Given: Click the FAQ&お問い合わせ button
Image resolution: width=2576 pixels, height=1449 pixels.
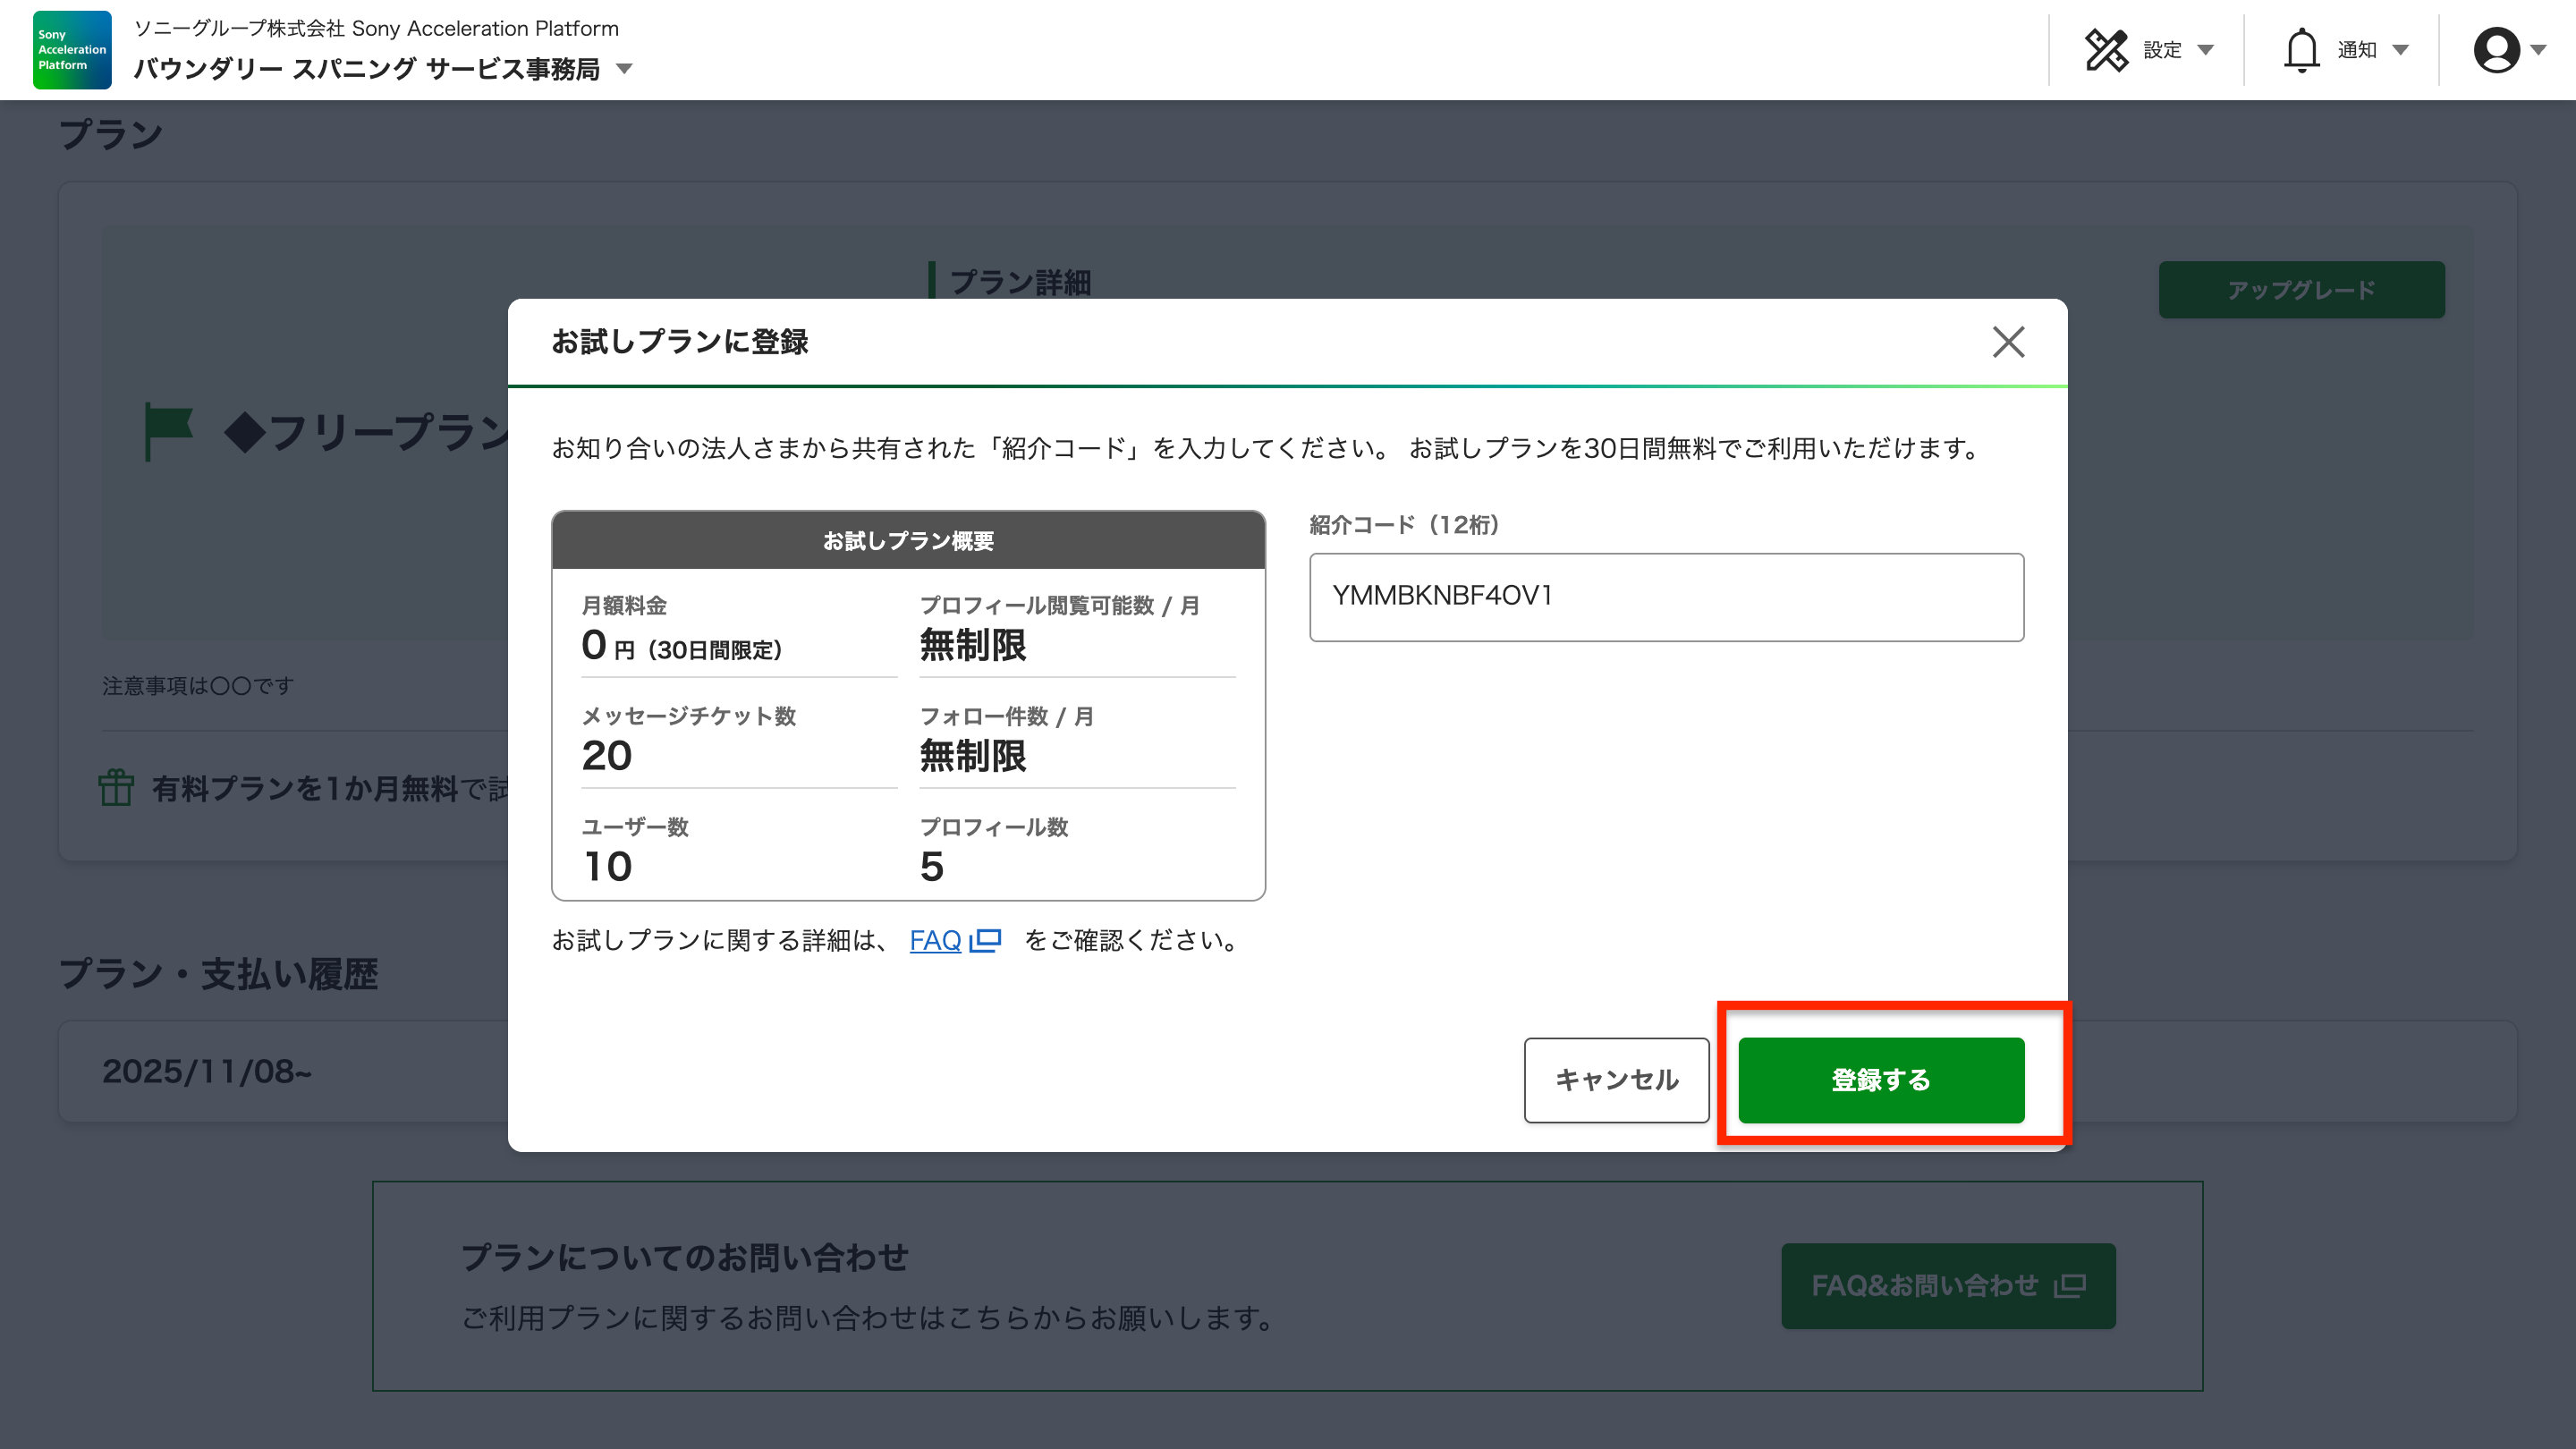Looking at the screenshot, I should [1926, 1286].
